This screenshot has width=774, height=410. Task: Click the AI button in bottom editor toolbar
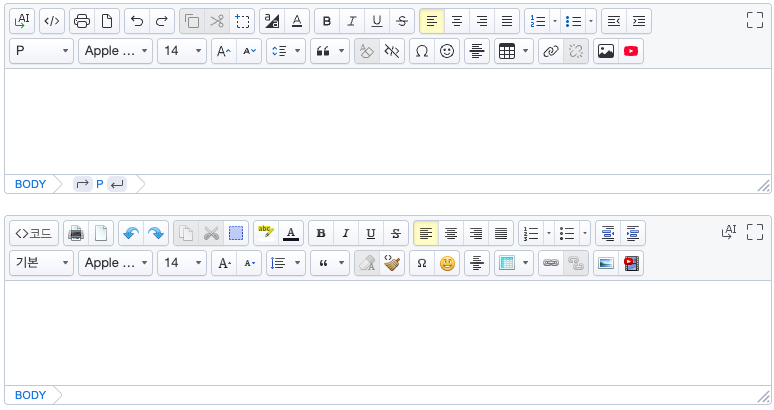tap(728, 232)
